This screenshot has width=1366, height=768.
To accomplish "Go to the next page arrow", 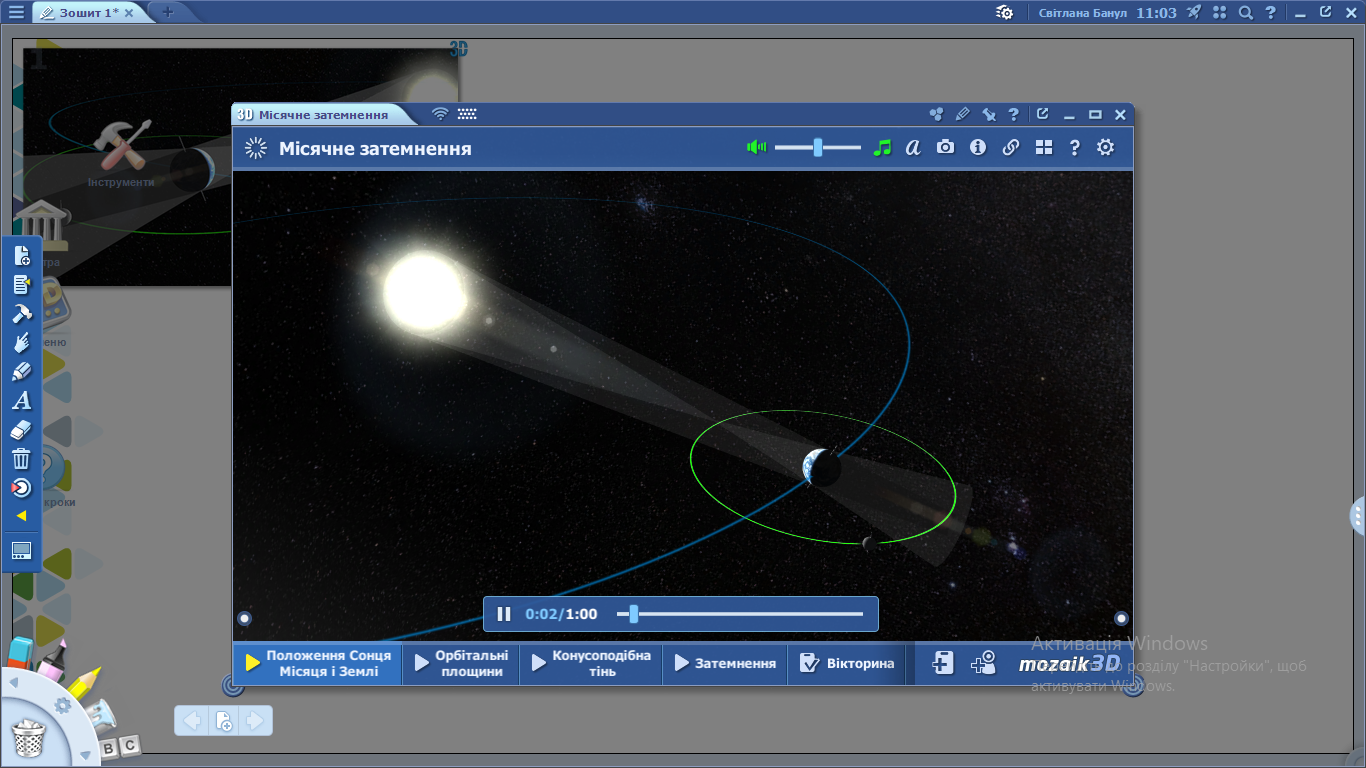I will coord(254,720).
